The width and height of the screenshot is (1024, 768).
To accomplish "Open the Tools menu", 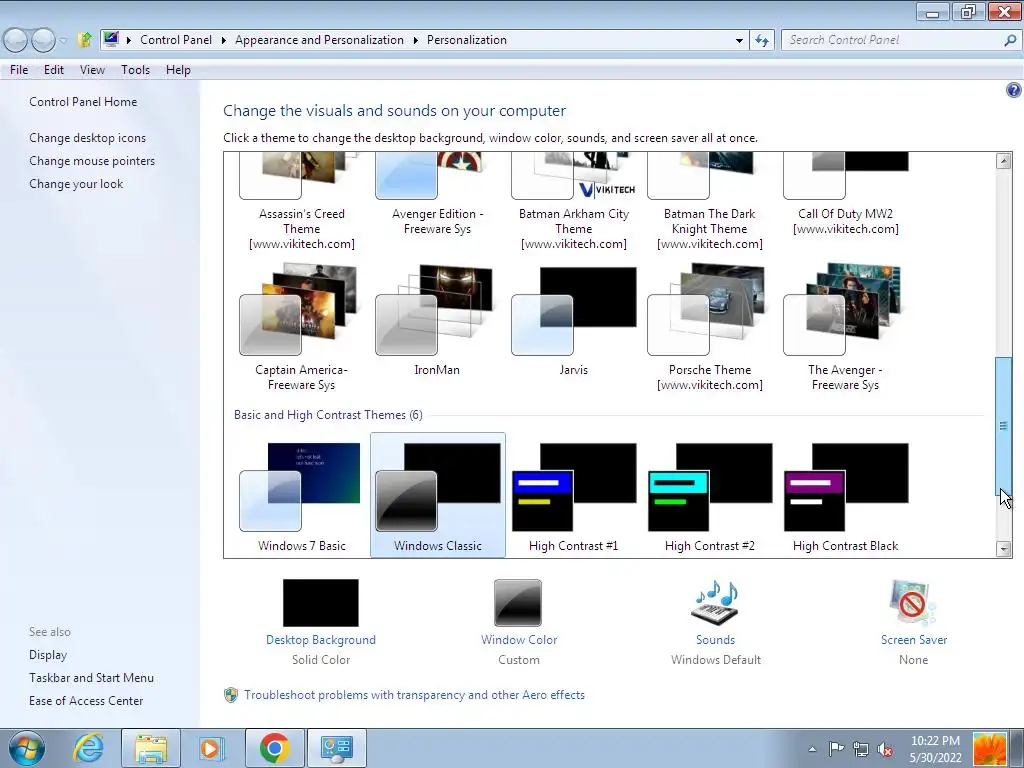I will click(x=135, y=70).
